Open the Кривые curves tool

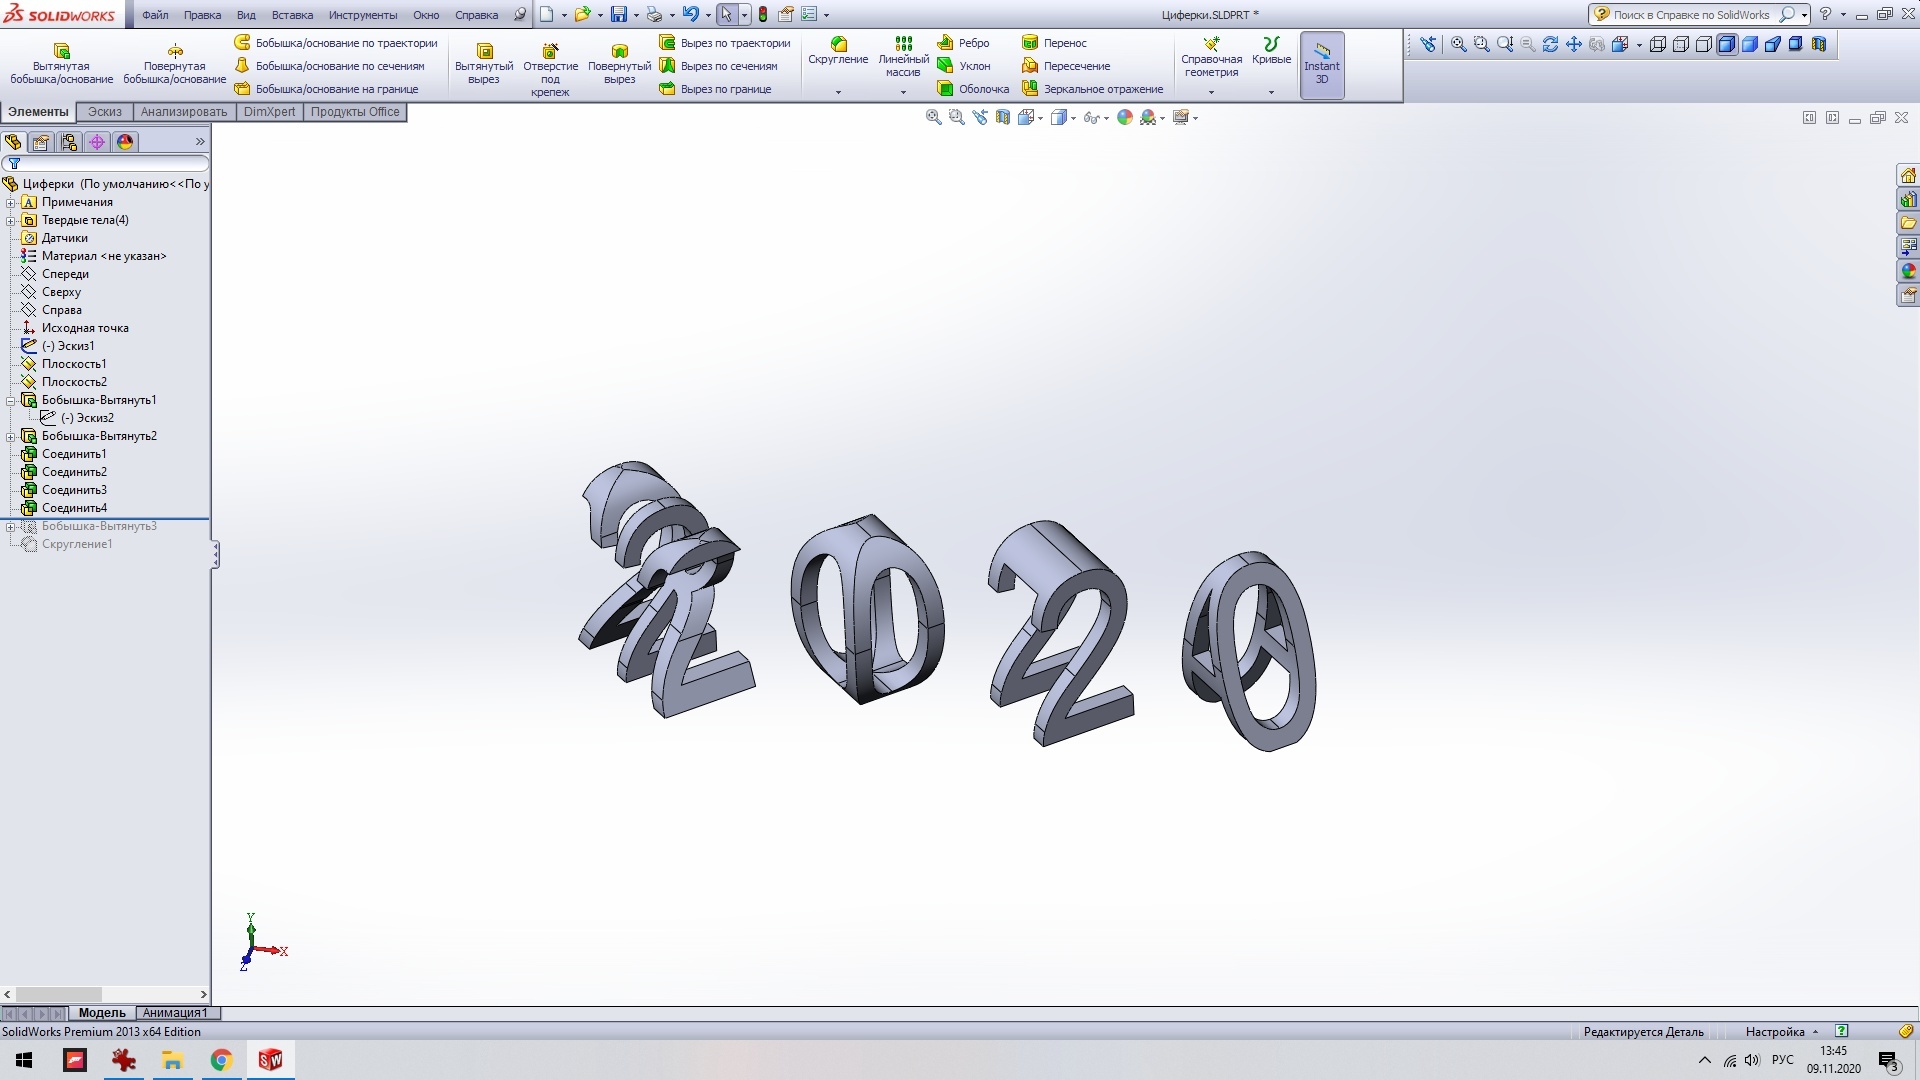coord(1271,52)
